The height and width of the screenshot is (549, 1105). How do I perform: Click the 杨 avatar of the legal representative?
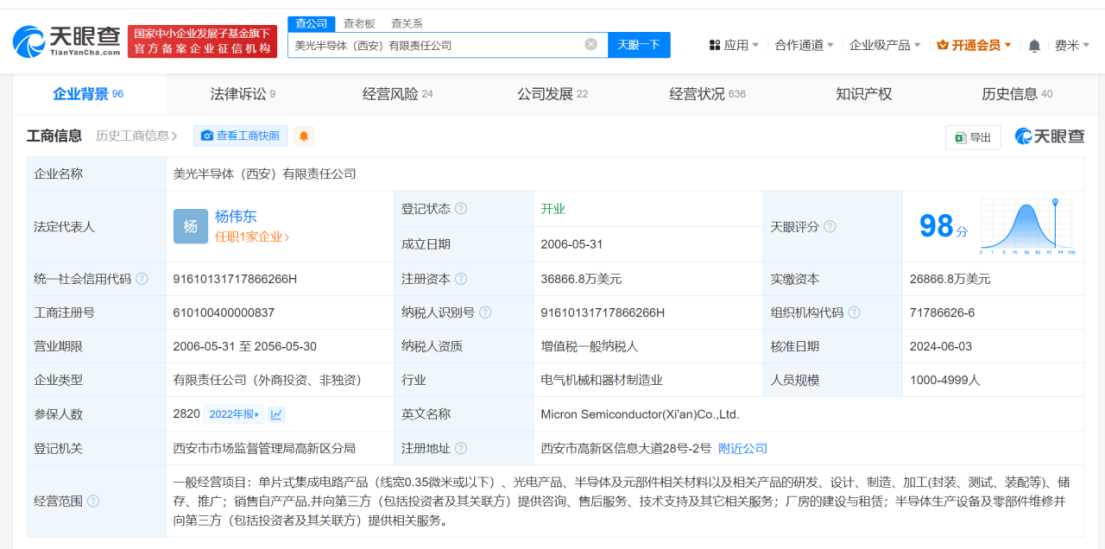tap(190, 227)
